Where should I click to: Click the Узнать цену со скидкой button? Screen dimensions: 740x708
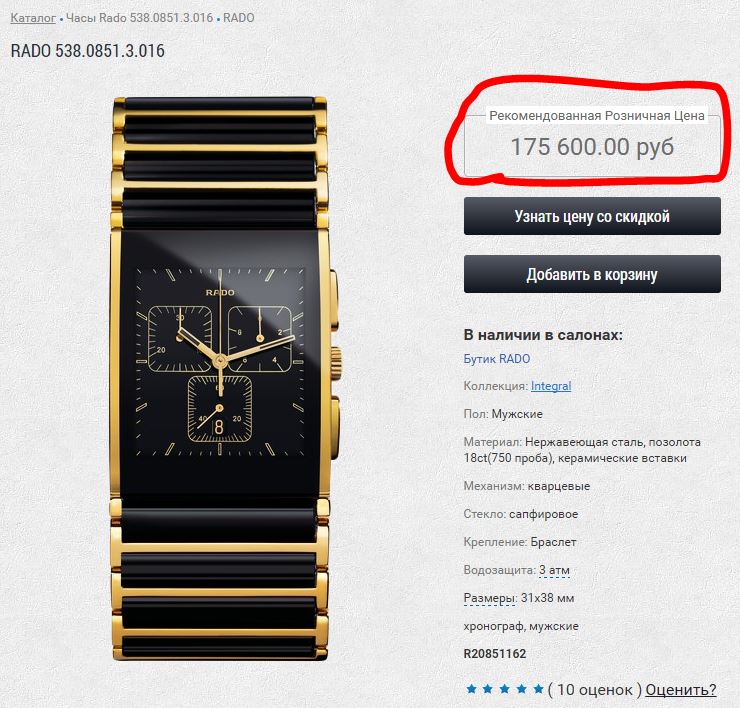(x=592, y=216)
